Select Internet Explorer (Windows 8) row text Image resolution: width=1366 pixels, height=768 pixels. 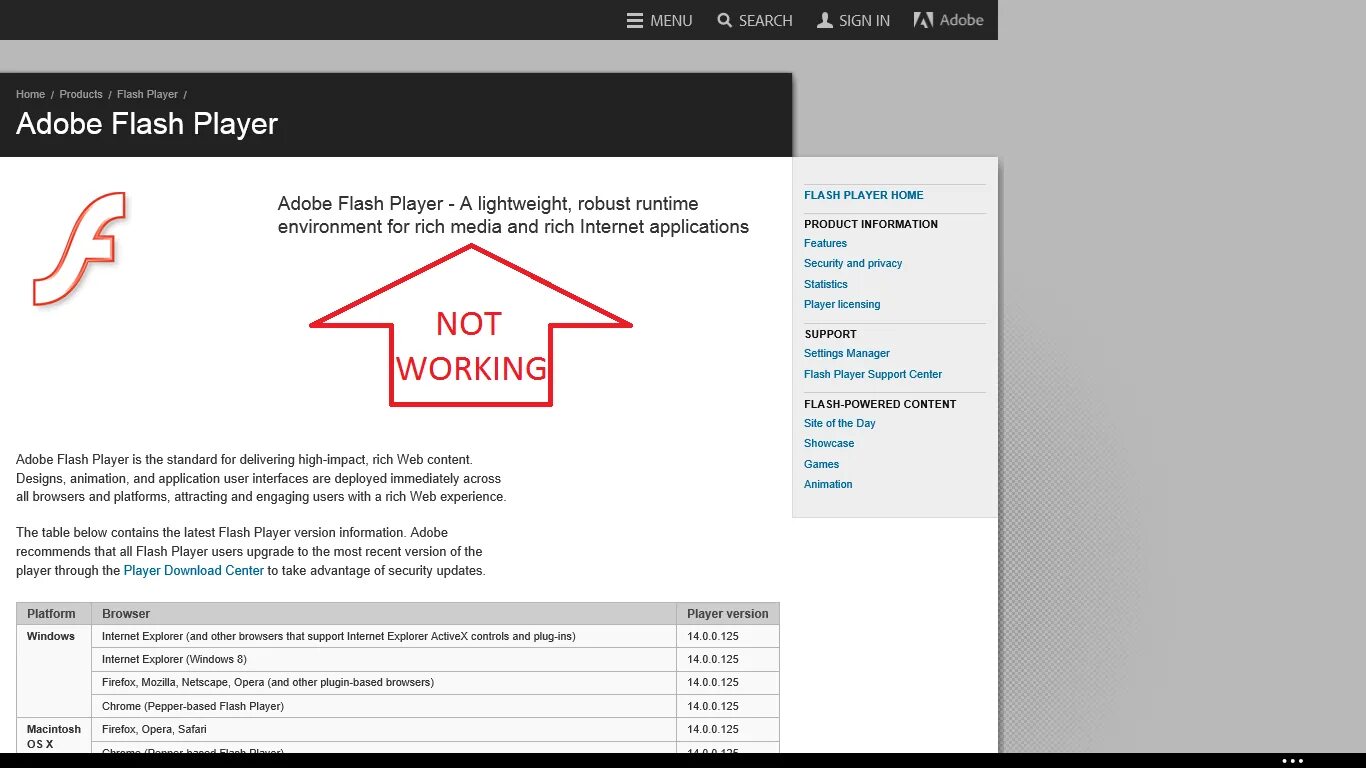click(x=174, y=659)
